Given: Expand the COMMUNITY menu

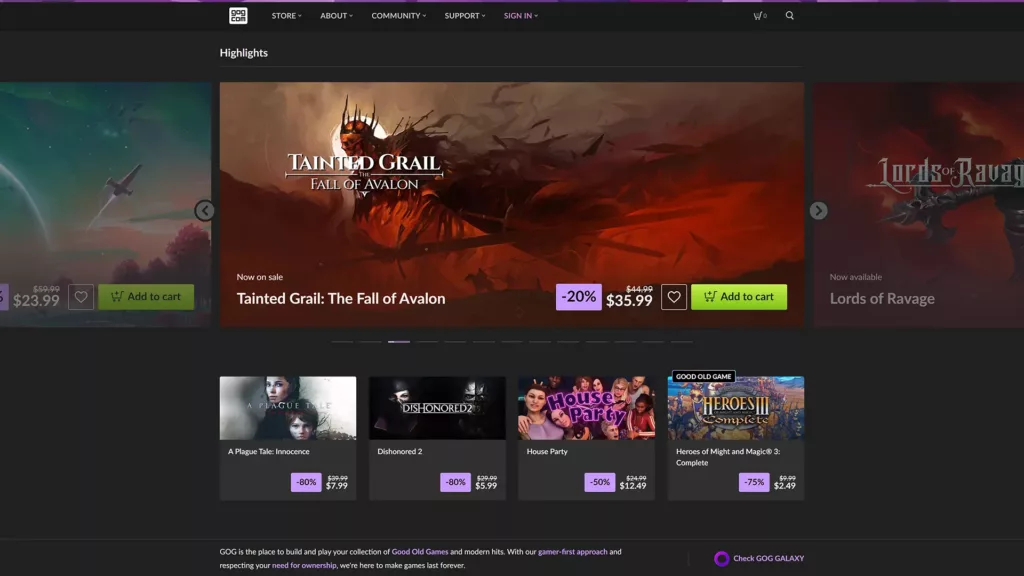Looking at the screenshot, I should coord(398,15).
